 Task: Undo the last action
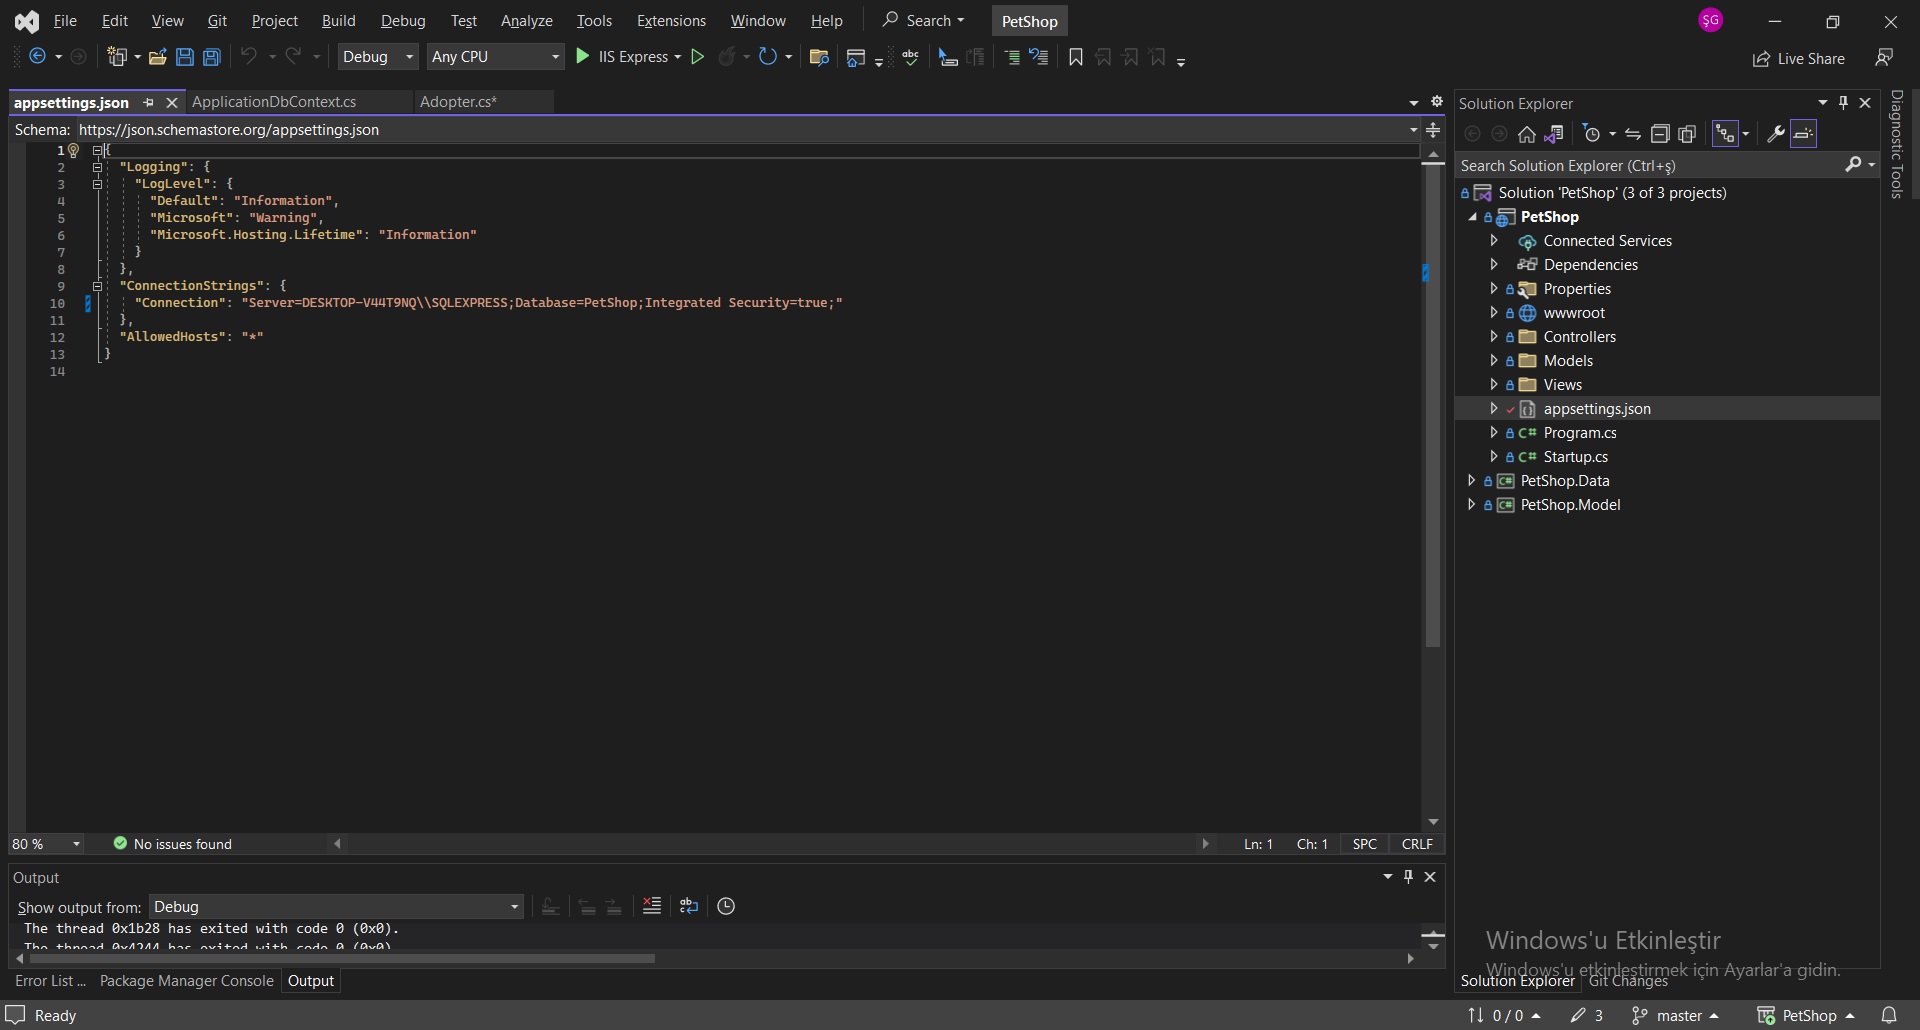[x=249, y=57]
